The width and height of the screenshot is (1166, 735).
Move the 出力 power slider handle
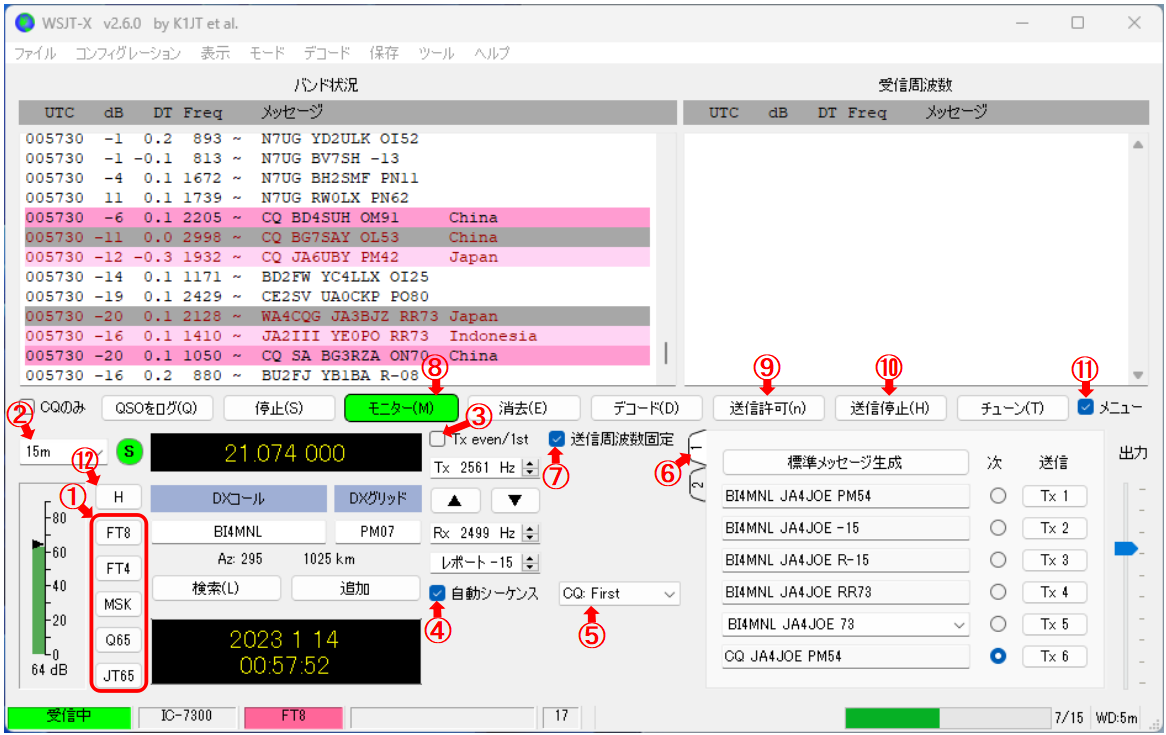pos(1126,548)
